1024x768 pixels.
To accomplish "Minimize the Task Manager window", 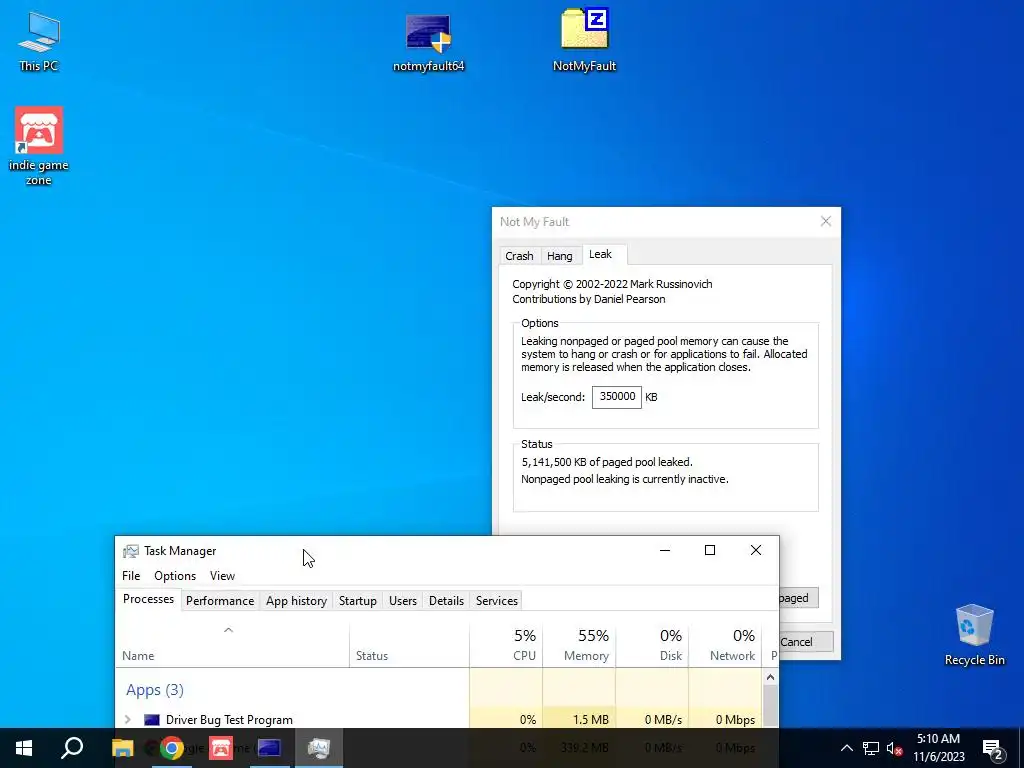I will pyautogui.click(x=665, y=551).
